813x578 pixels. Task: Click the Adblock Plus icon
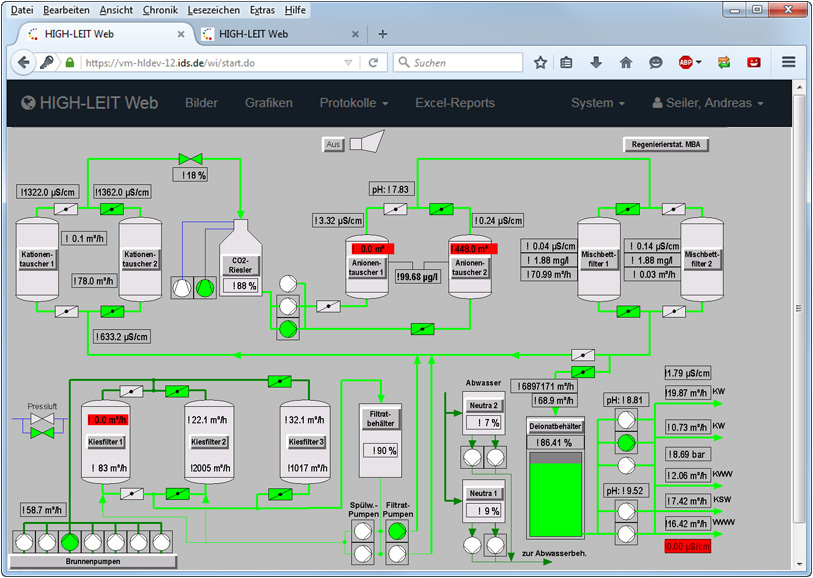tap(688, 62)
